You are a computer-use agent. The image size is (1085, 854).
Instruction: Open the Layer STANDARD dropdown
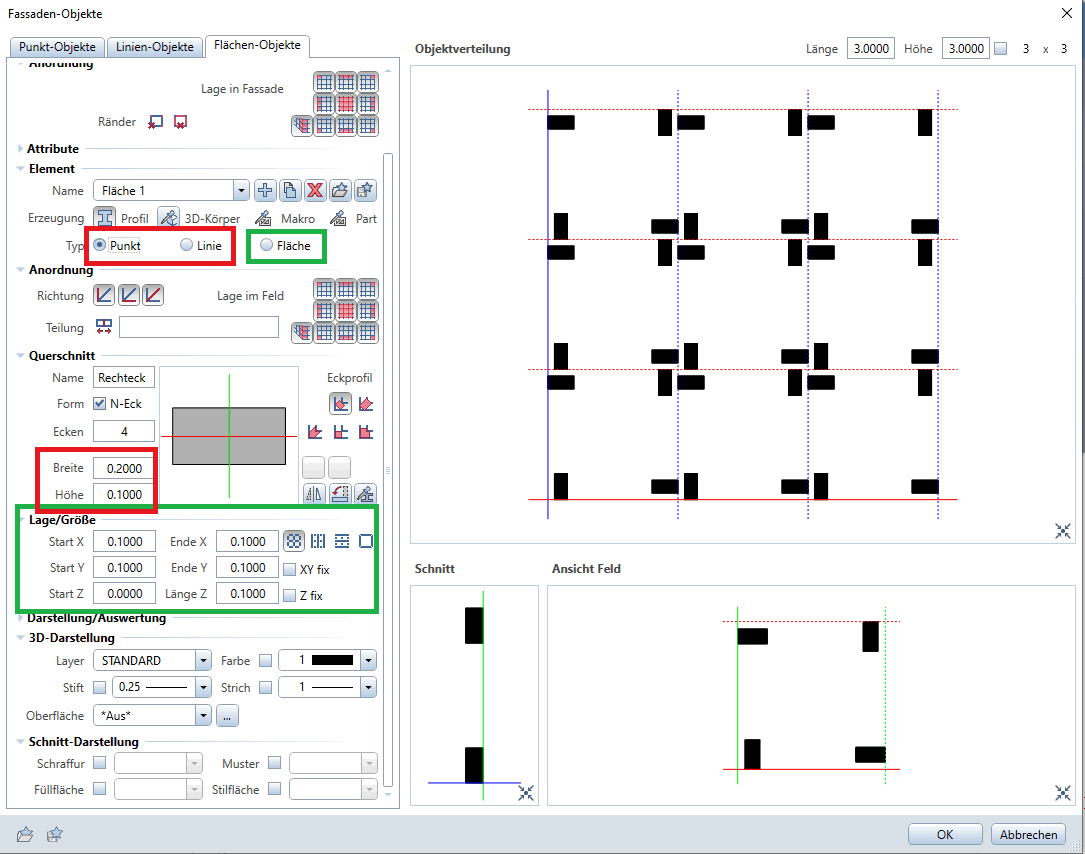(204, 661)
